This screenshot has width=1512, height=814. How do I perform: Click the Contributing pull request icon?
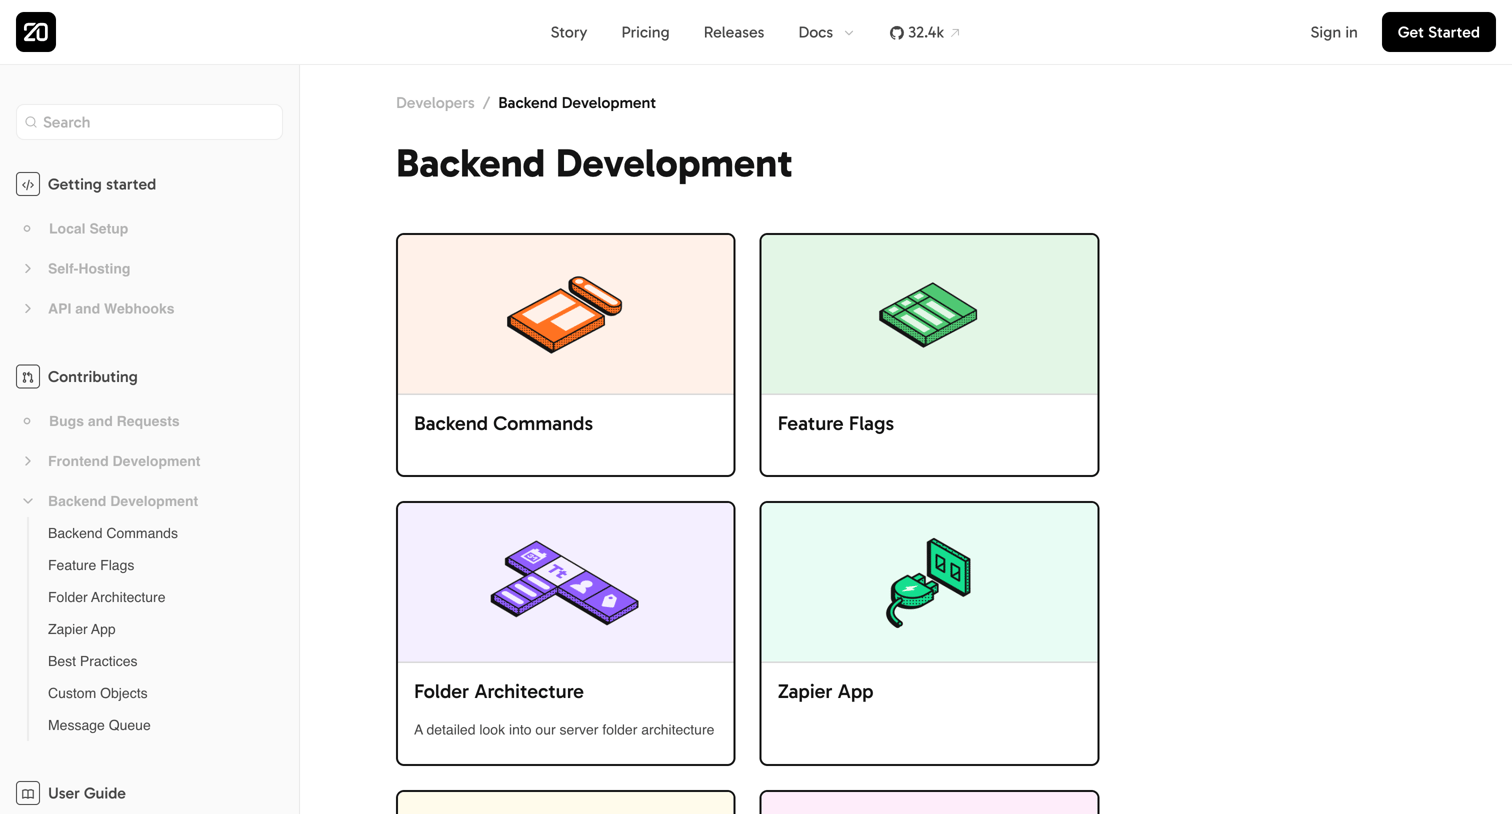pos(28,377)
